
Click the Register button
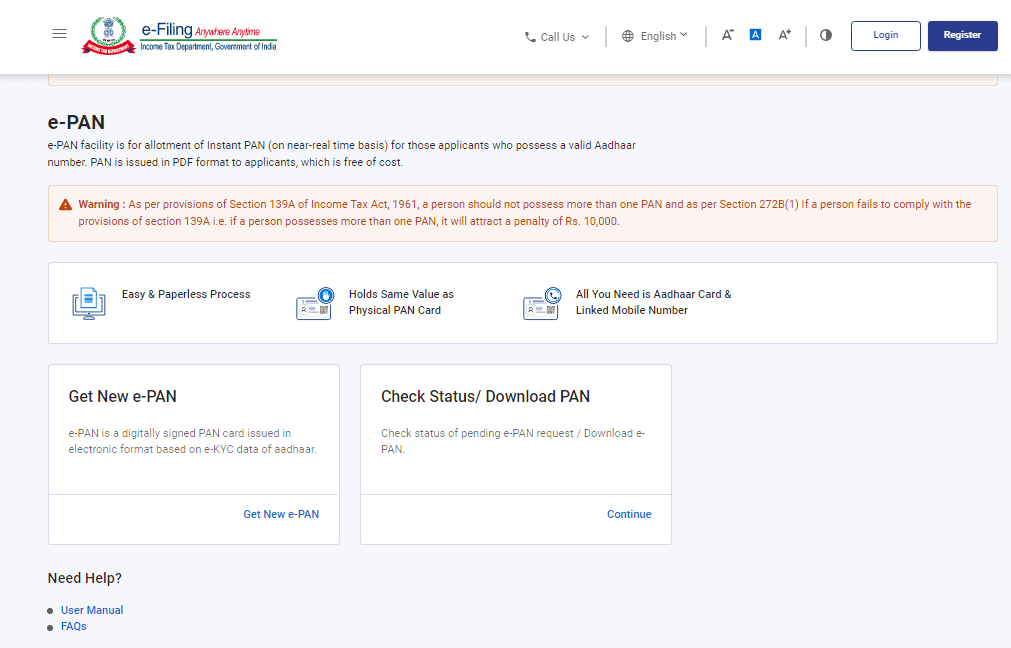962,35
